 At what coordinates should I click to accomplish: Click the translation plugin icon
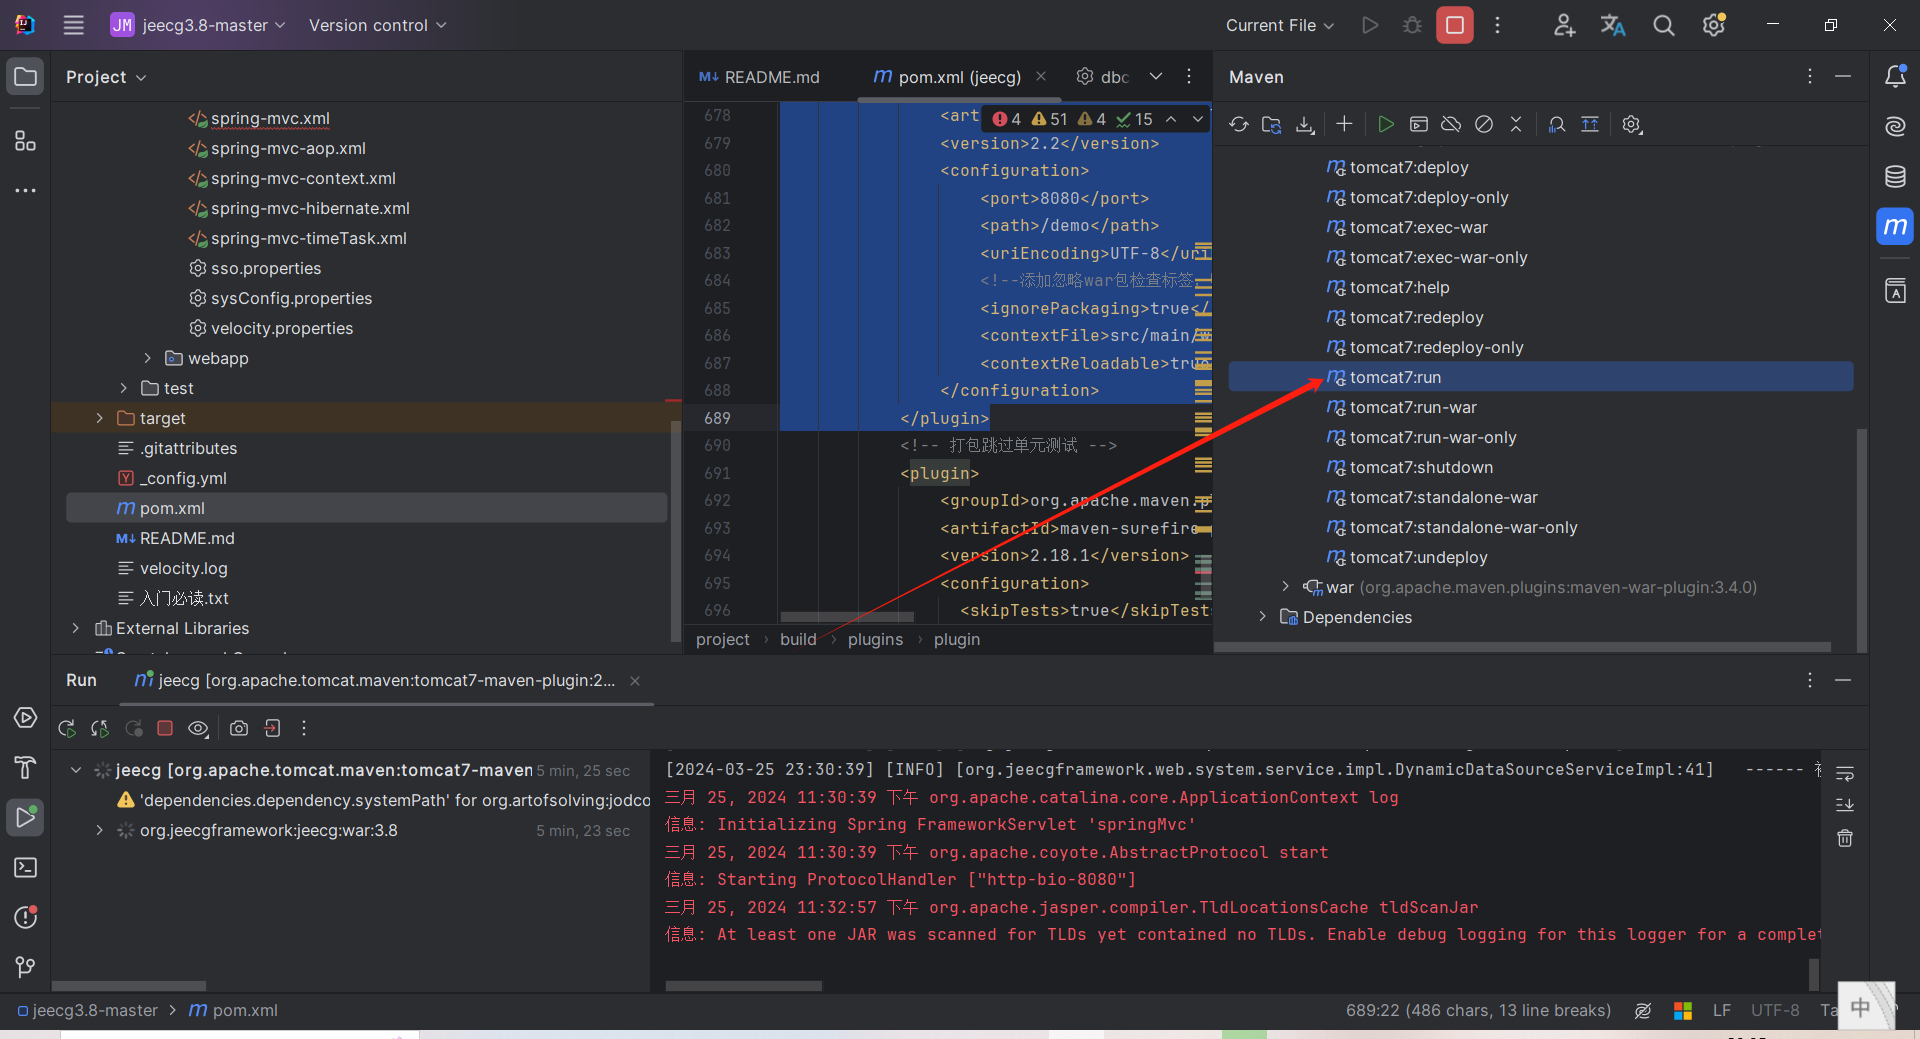point(1613,25)
